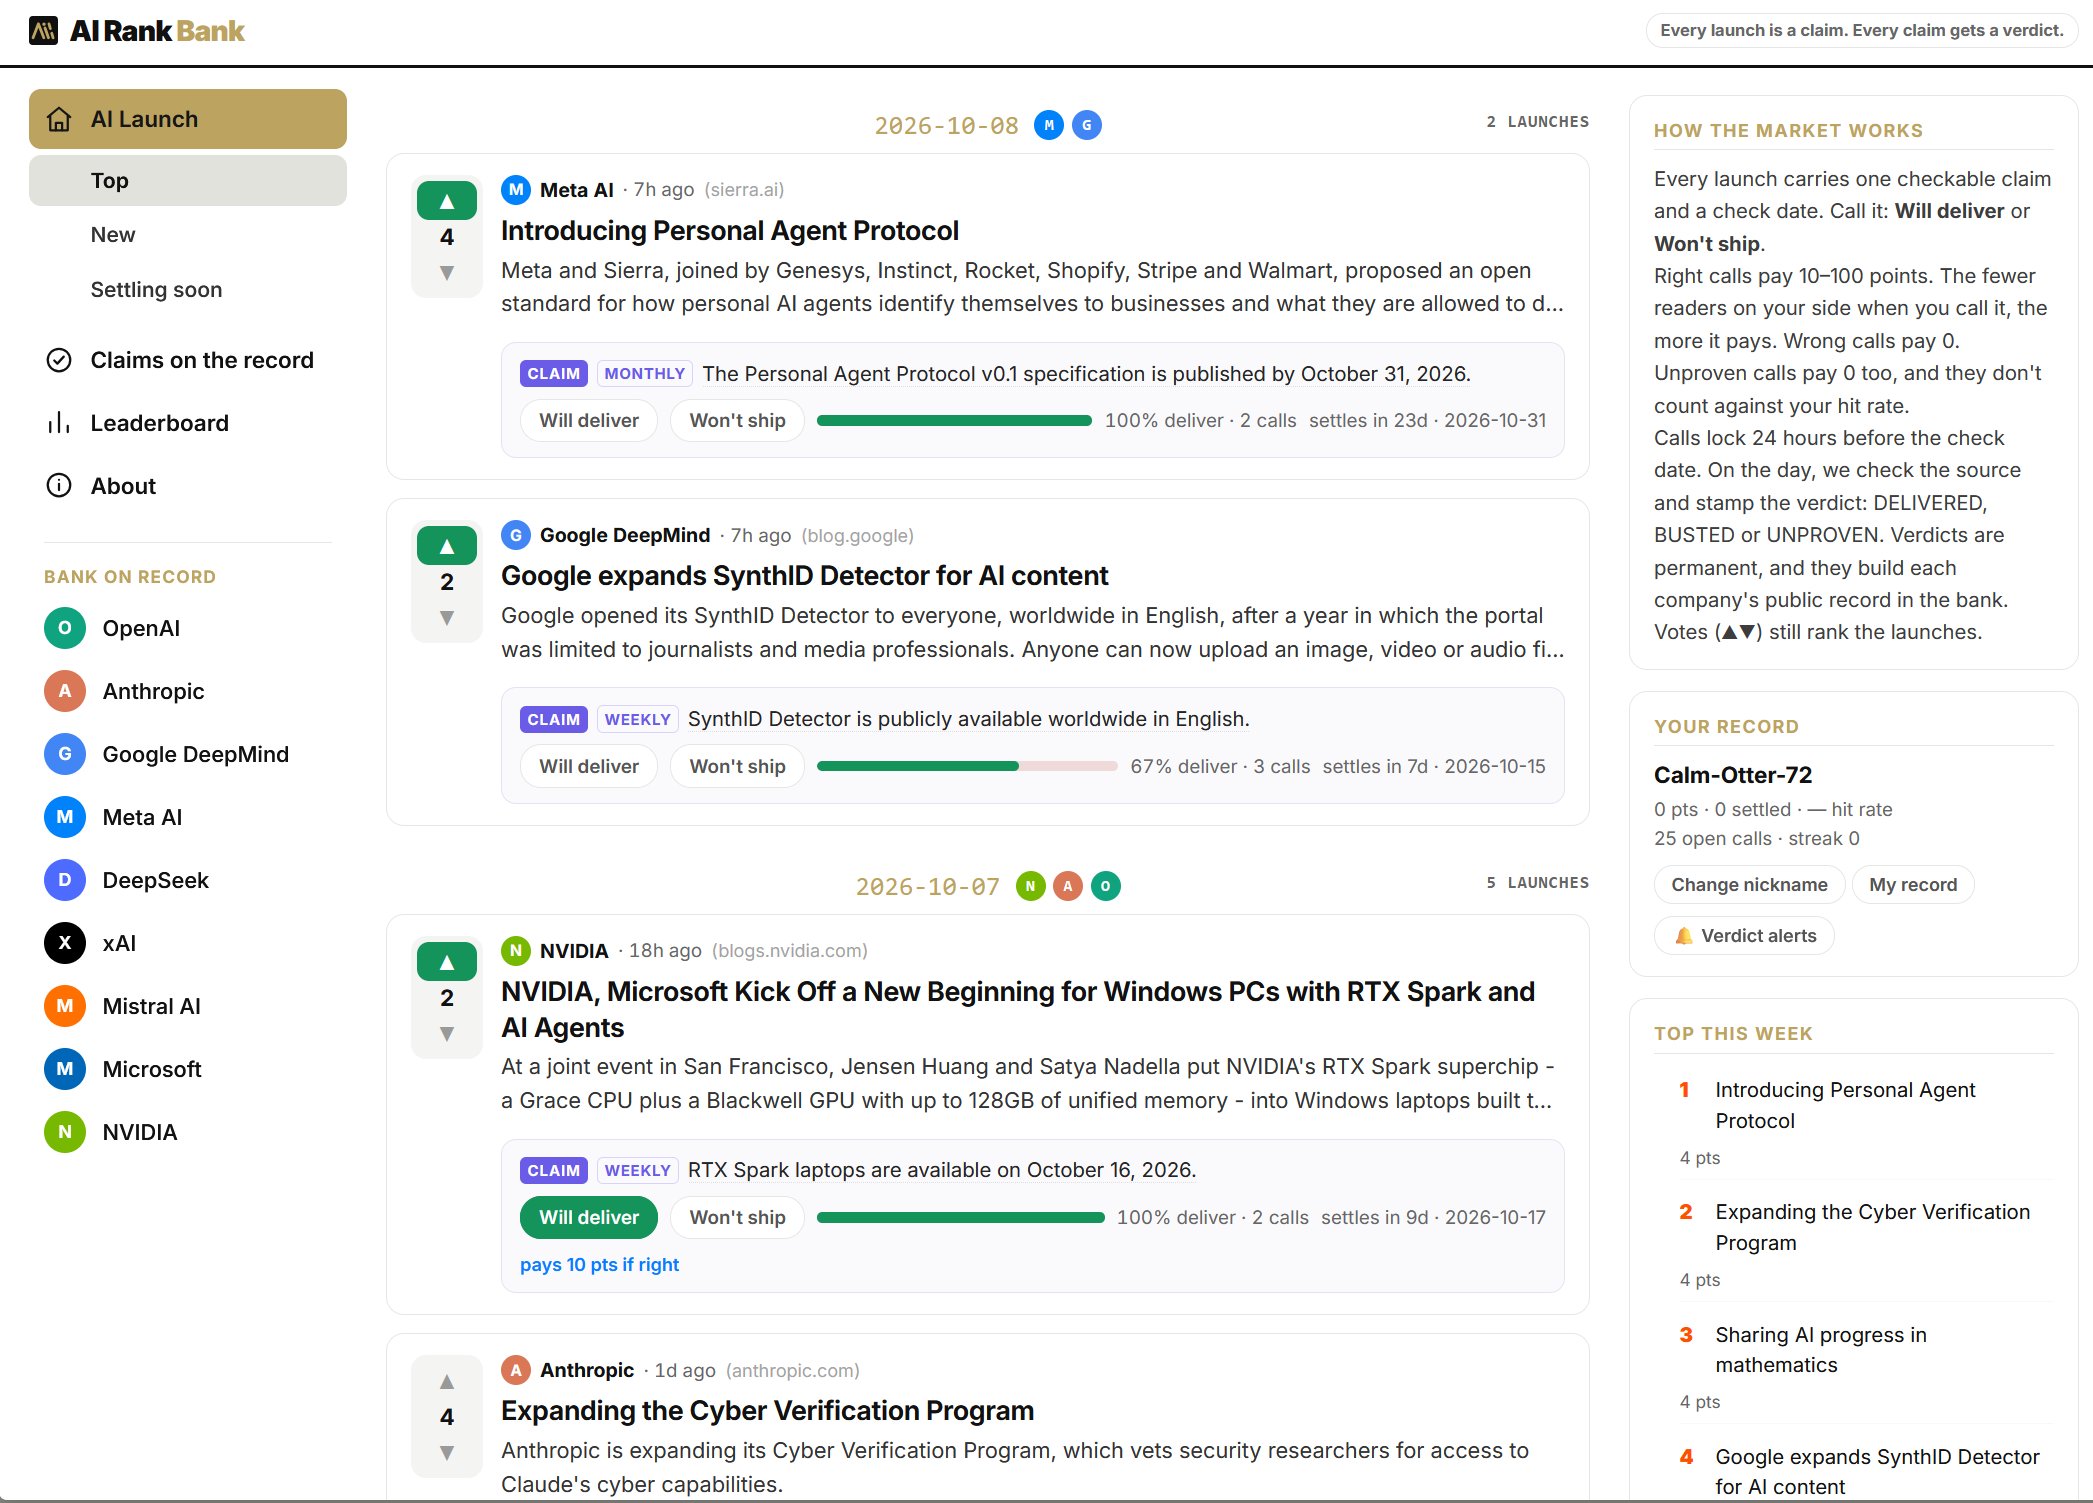Open the Leaderboard page

pos(188,423)
